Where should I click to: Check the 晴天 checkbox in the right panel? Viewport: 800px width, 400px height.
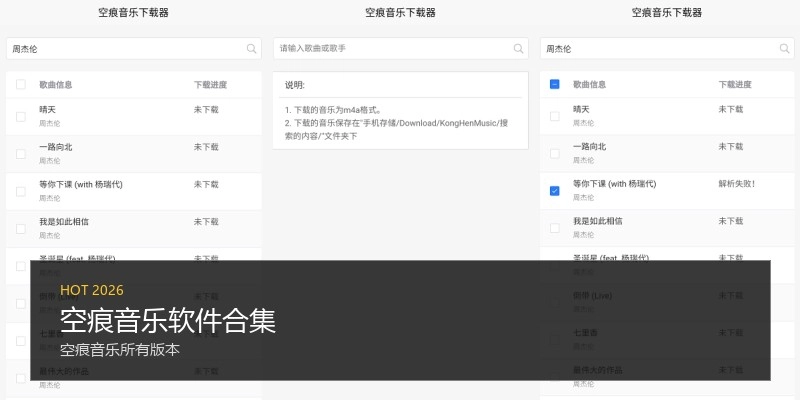click(x=555, y=116)
